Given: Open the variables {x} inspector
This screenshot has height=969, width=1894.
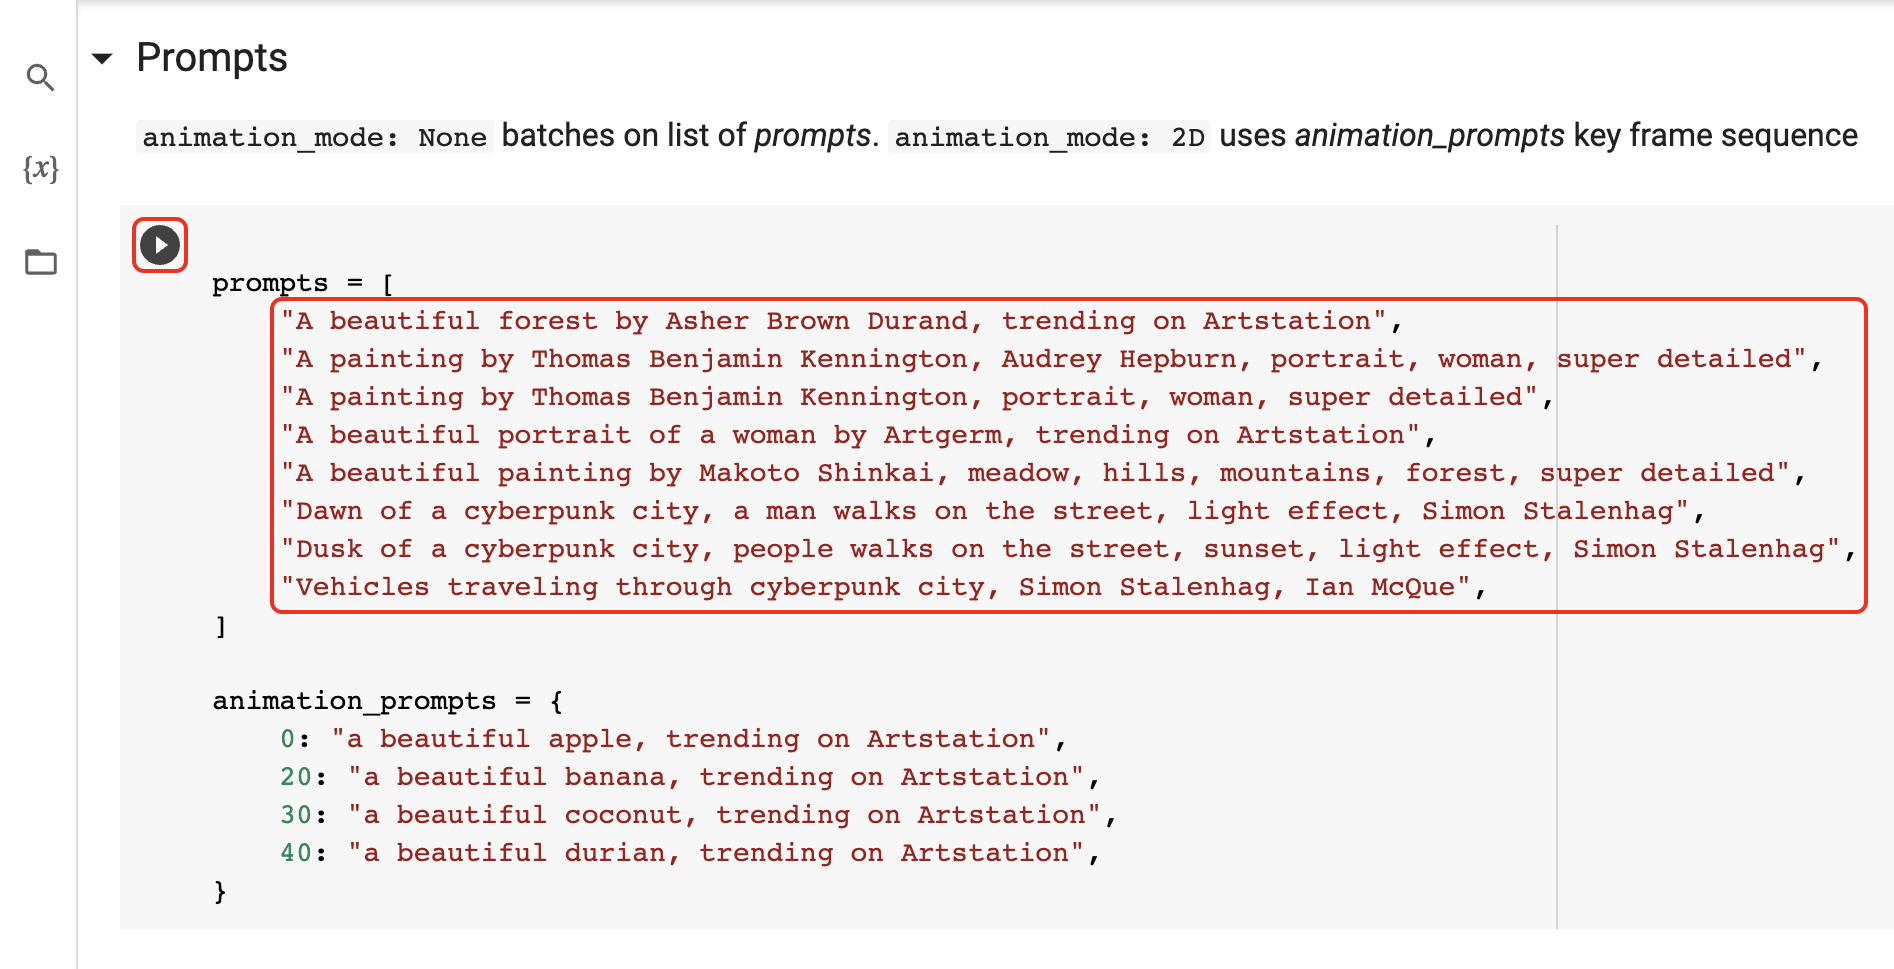Looking at the screenshot, I should tap(41, 168).
